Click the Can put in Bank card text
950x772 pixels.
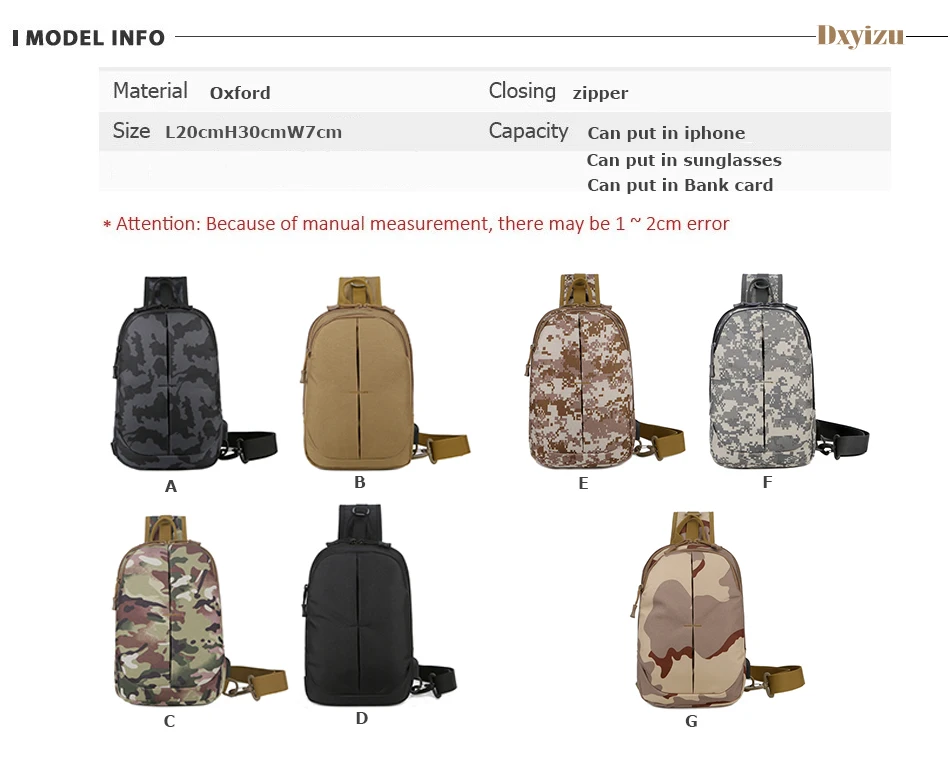[x=680, y=185]
